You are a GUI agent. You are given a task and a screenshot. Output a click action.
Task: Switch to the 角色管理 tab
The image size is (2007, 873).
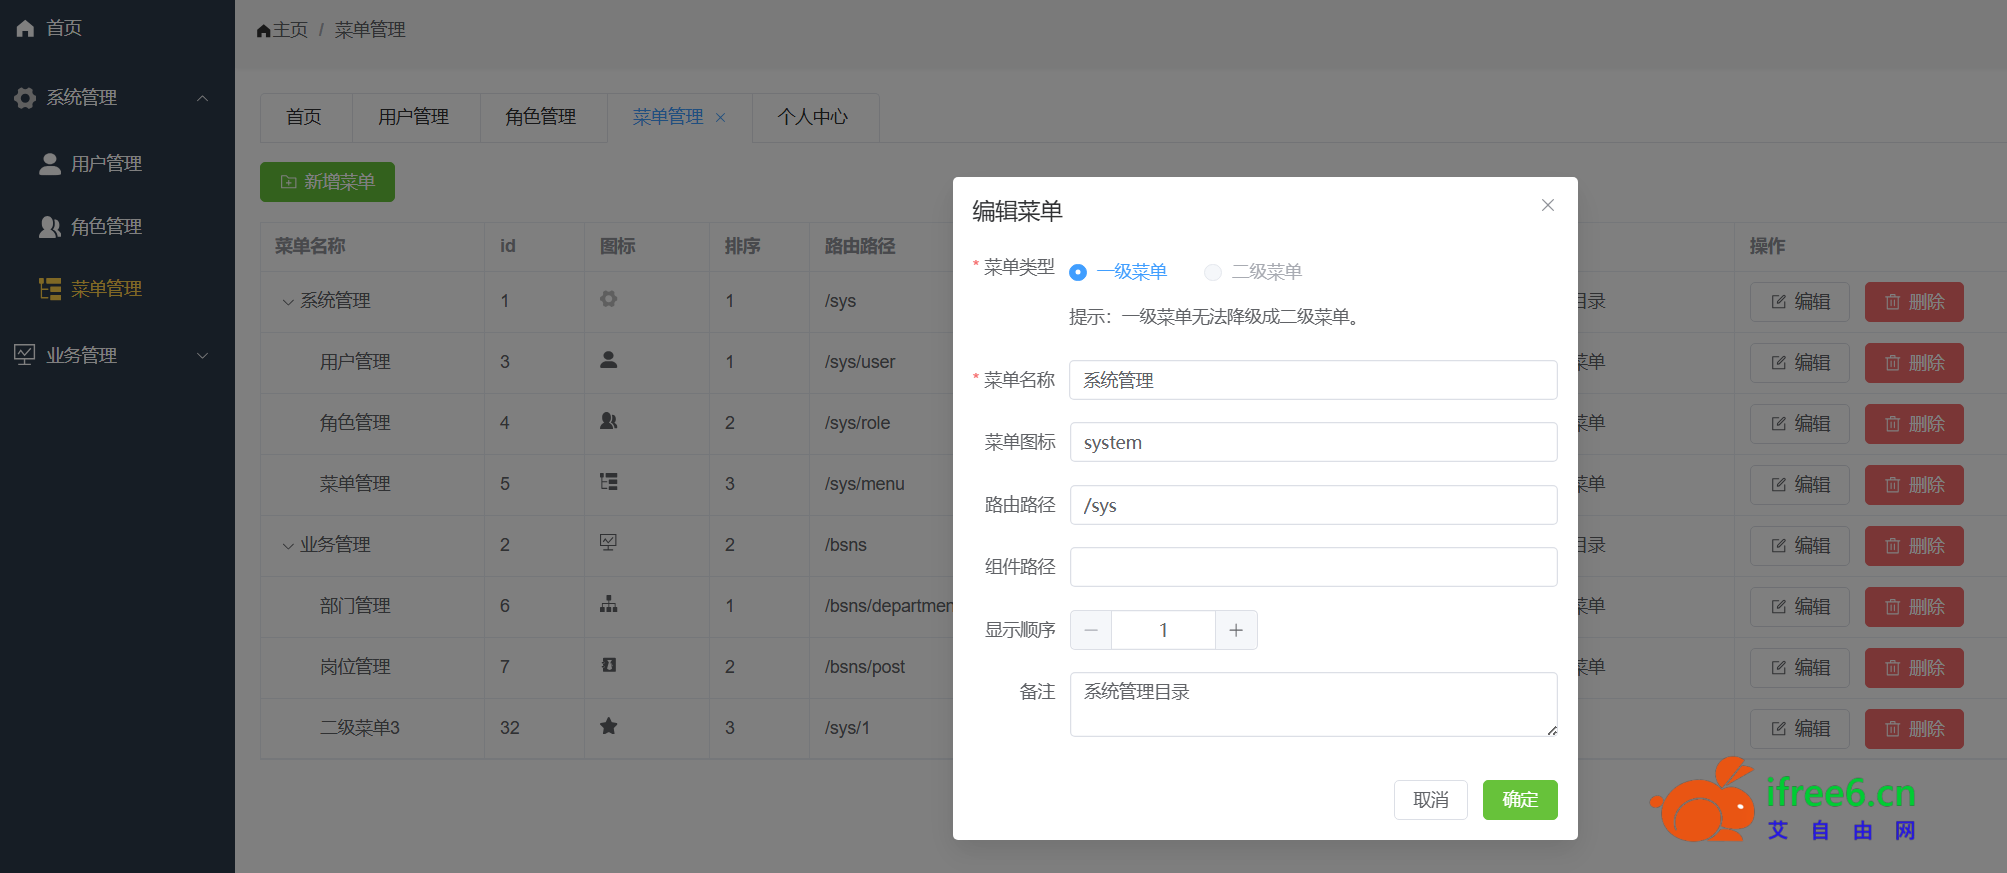point(541,118)
